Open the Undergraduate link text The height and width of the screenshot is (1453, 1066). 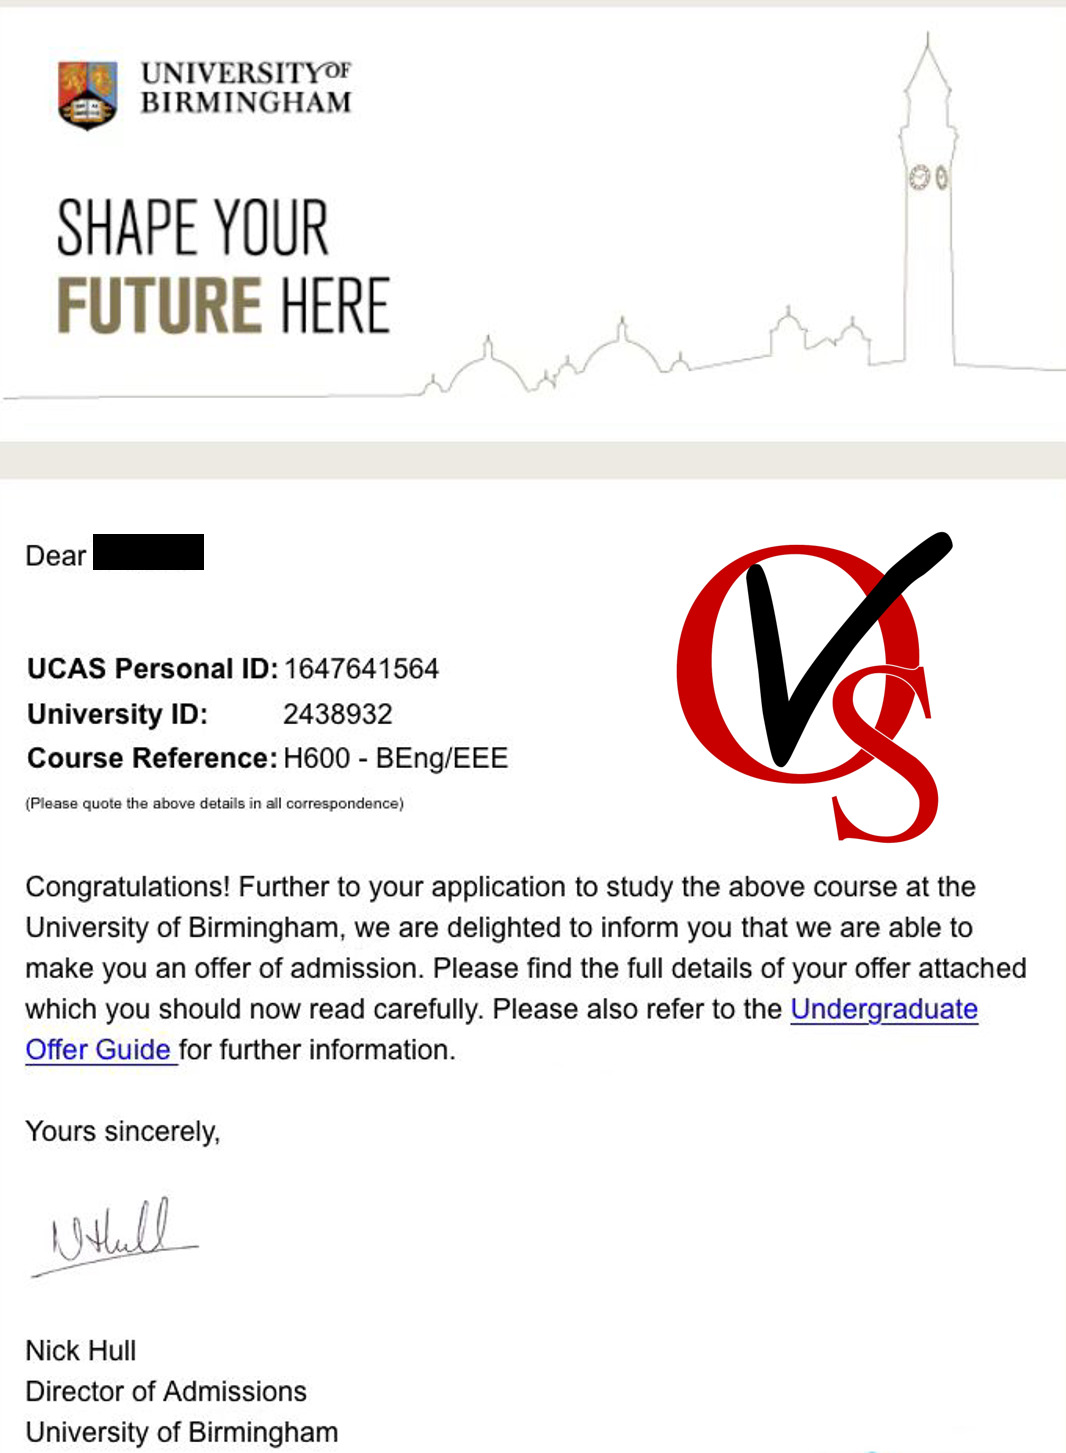(884, 1008)
